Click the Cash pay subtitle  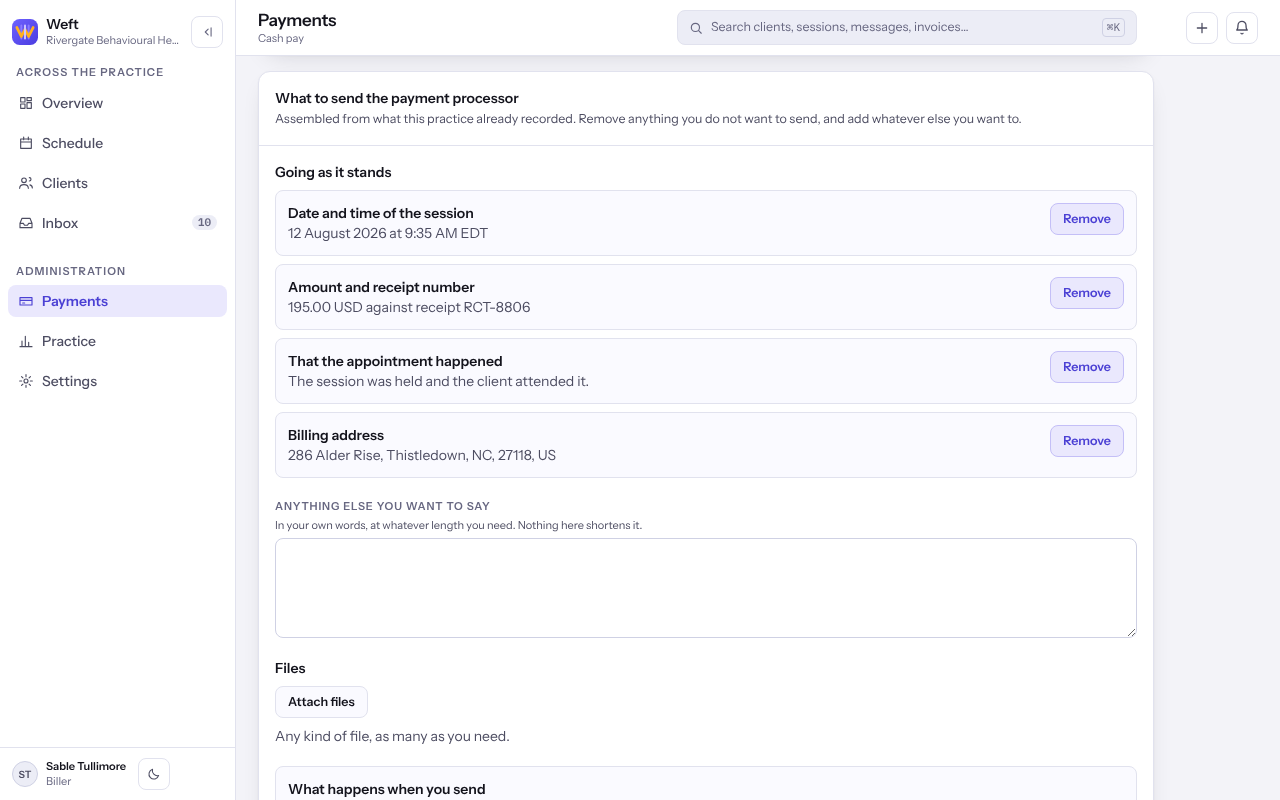tap(281, 38)
